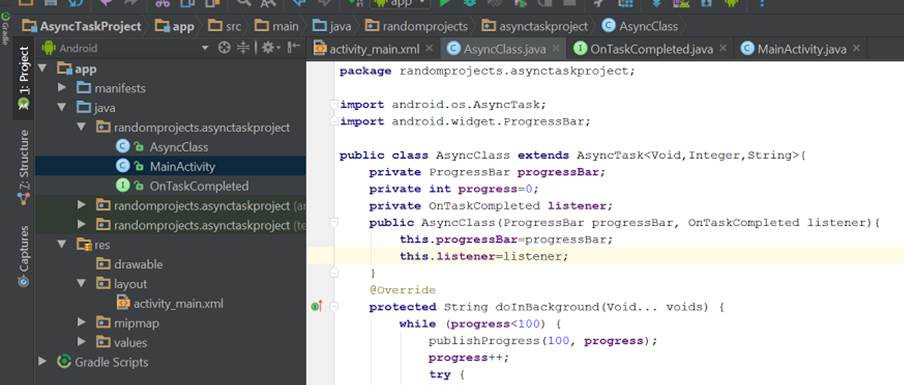Select the drawable folder in tree
The height and width of the screenshot is (385, 904).
click(x=138, y=264)
